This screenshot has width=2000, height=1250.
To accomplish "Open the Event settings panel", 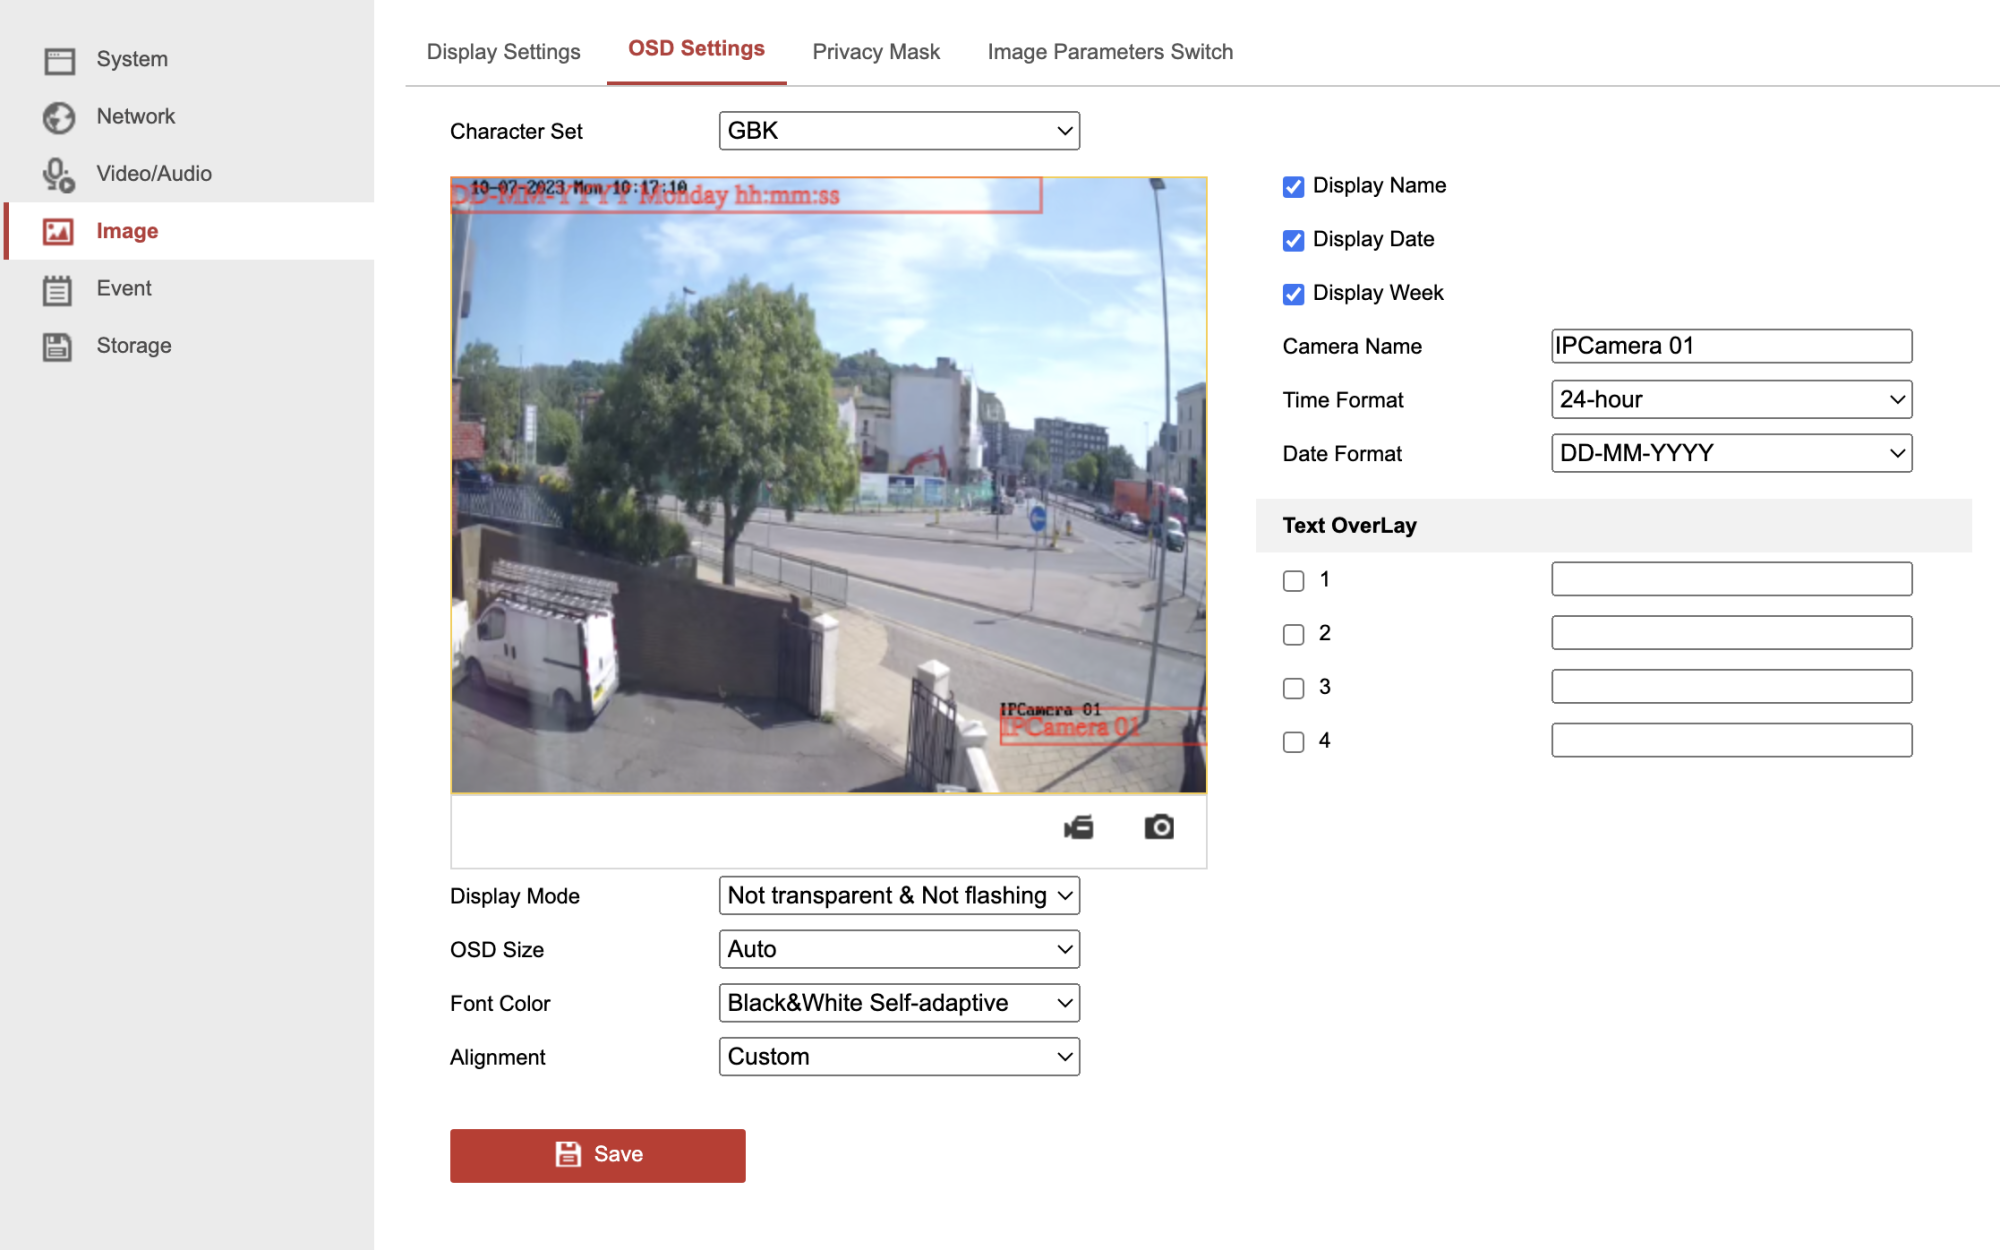I will click(x=123, y=288).
